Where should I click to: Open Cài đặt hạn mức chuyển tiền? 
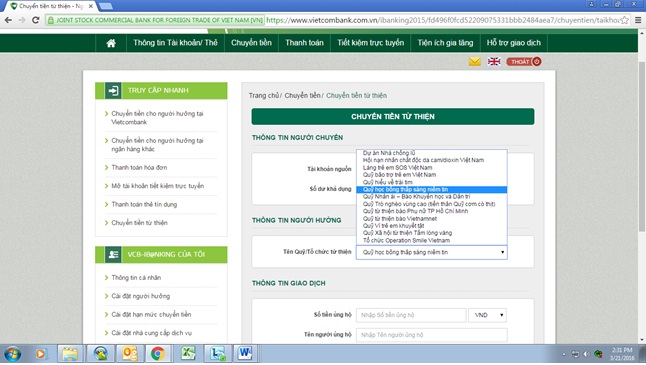(x=151, y=314)
